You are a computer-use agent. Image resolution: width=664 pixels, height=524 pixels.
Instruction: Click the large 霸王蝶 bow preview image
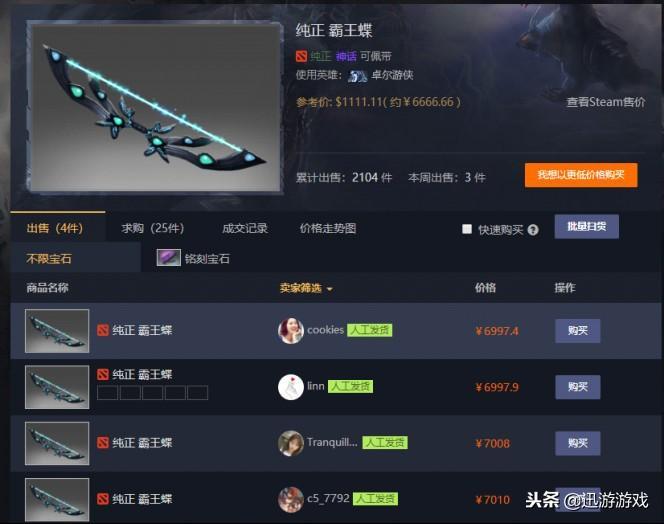pos(155,107)
